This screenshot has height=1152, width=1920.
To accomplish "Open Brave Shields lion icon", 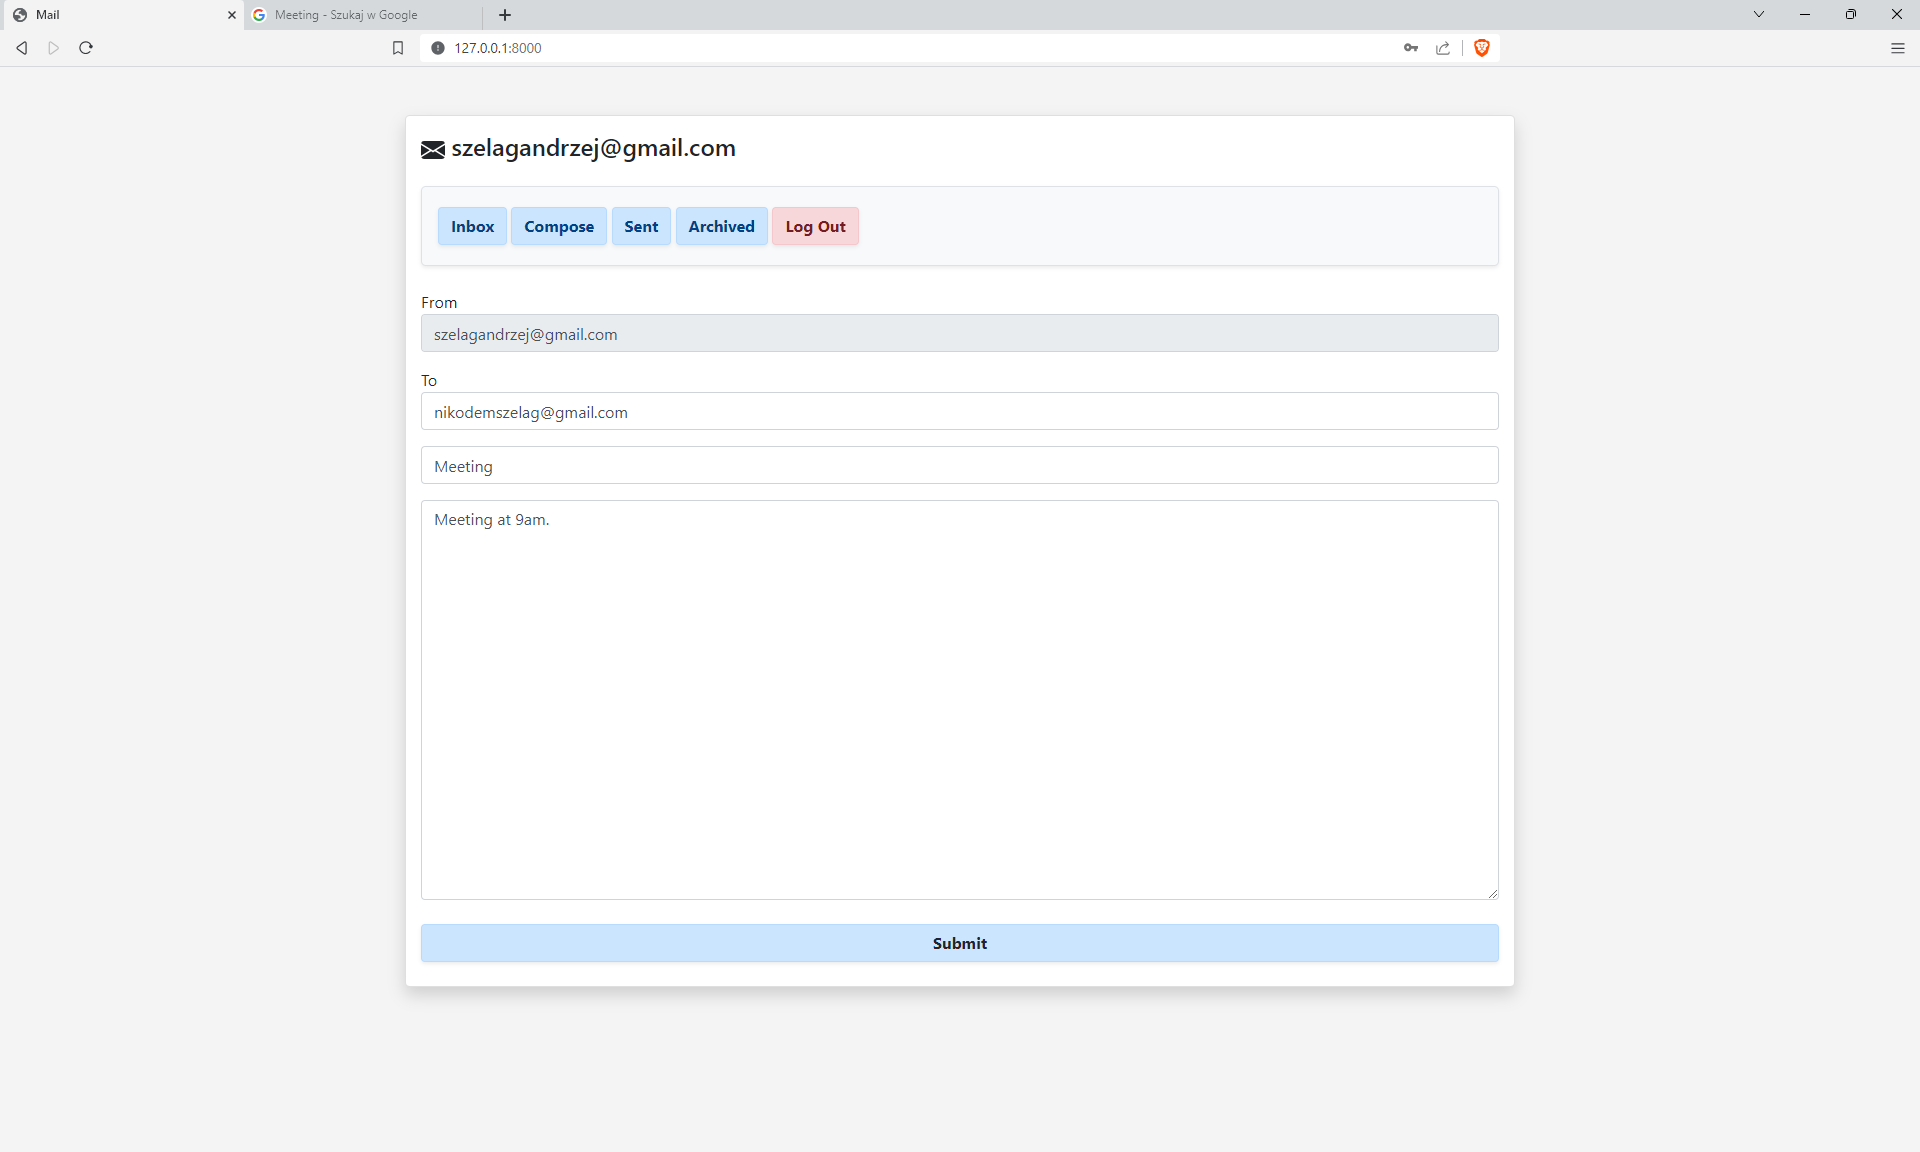I will [x=1482, y=48].
